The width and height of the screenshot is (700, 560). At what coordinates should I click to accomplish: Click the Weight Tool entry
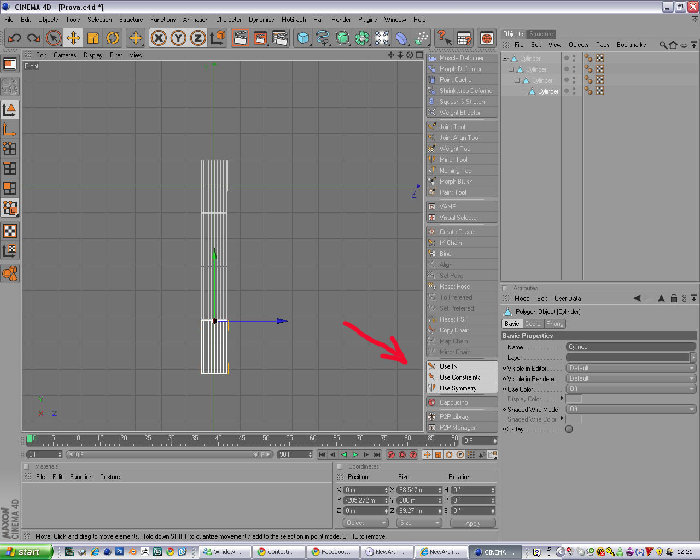point(462,148)
